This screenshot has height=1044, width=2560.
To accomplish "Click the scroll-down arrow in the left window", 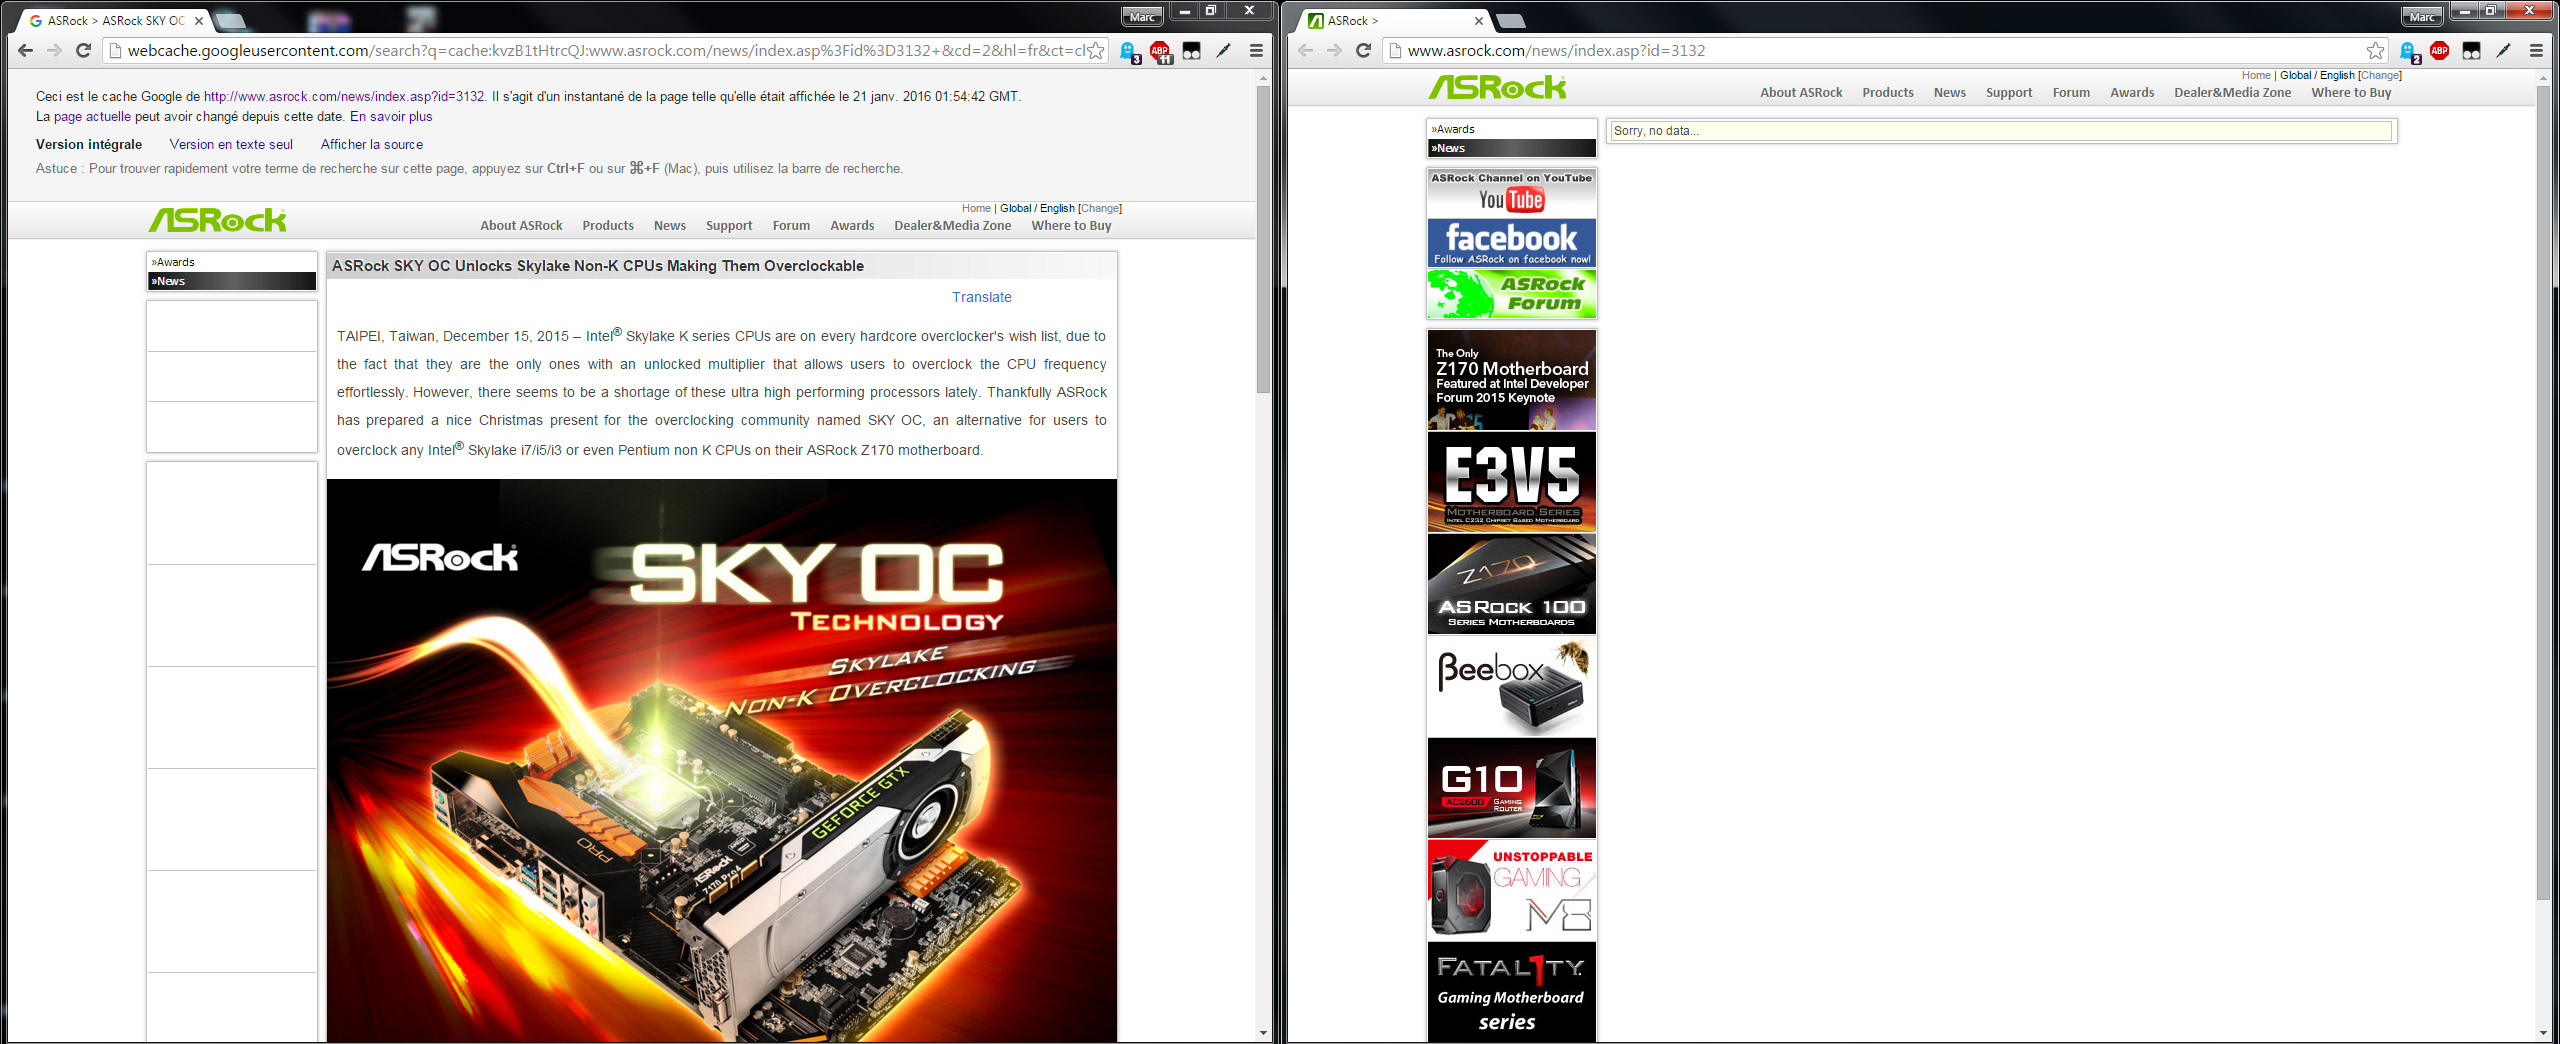I will 1263,1033.
